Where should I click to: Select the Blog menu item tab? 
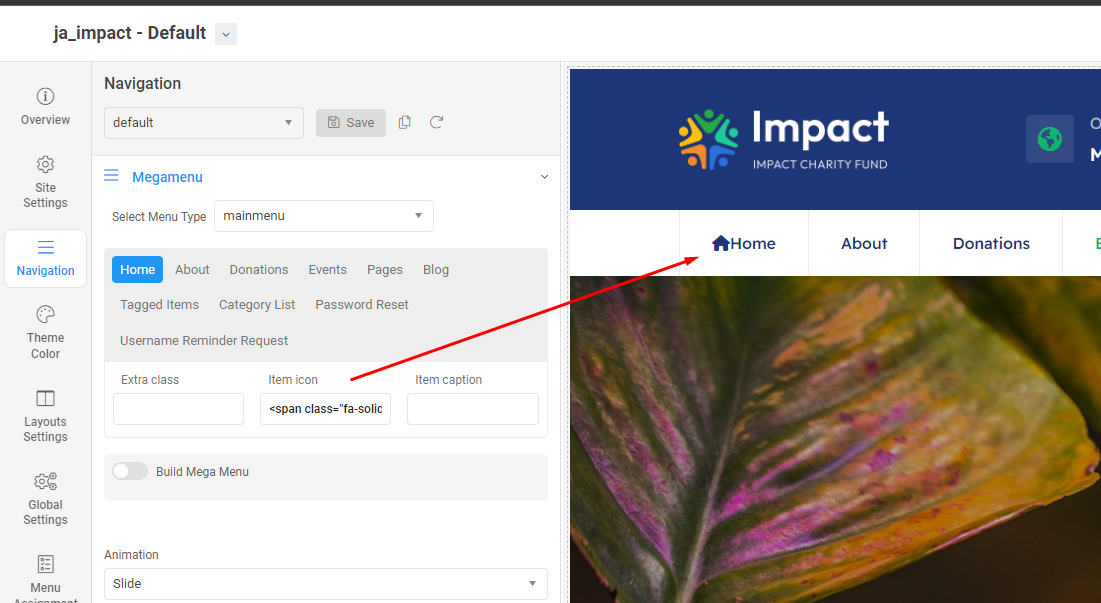436,270
